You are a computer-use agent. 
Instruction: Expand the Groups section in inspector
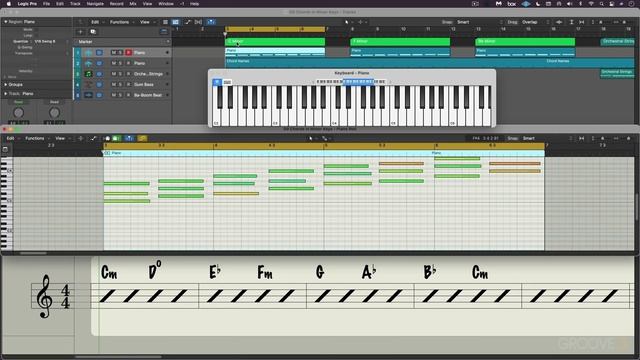(6, 84)
